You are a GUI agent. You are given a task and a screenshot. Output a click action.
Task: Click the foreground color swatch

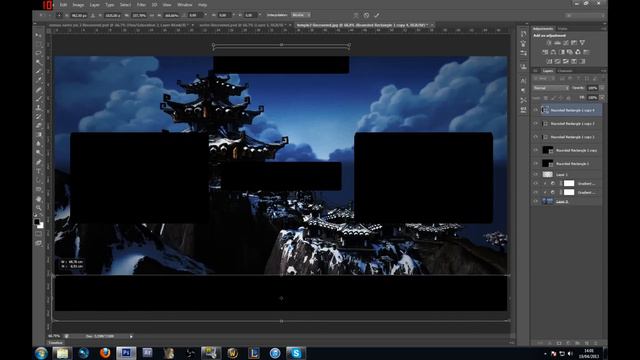click(x=36, y=222)
